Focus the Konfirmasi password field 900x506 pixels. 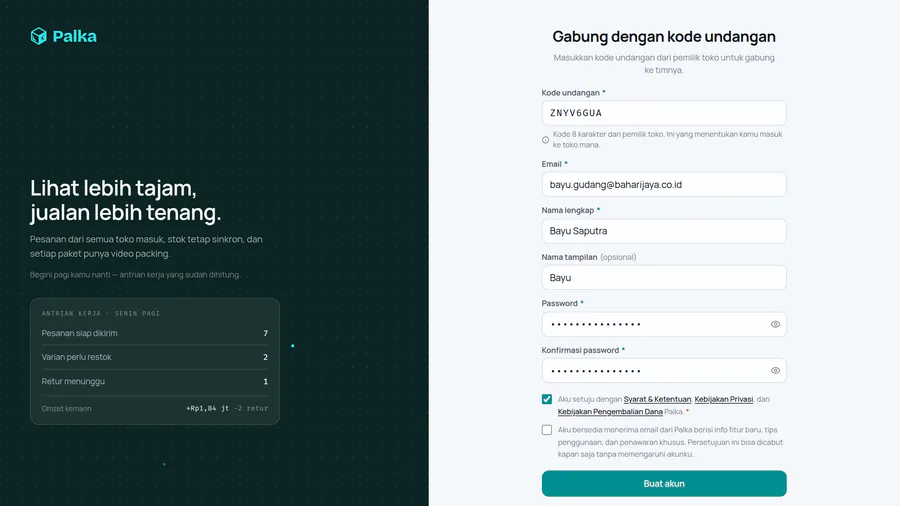tap(664, 371)
